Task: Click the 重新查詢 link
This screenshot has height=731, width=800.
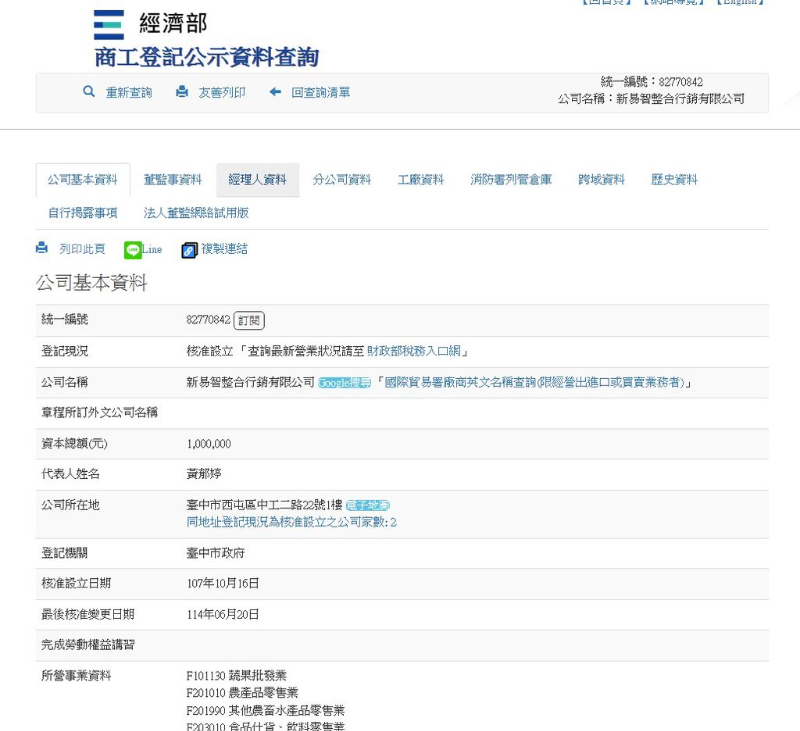Action: pyautogui.click(x=129, y=92)
